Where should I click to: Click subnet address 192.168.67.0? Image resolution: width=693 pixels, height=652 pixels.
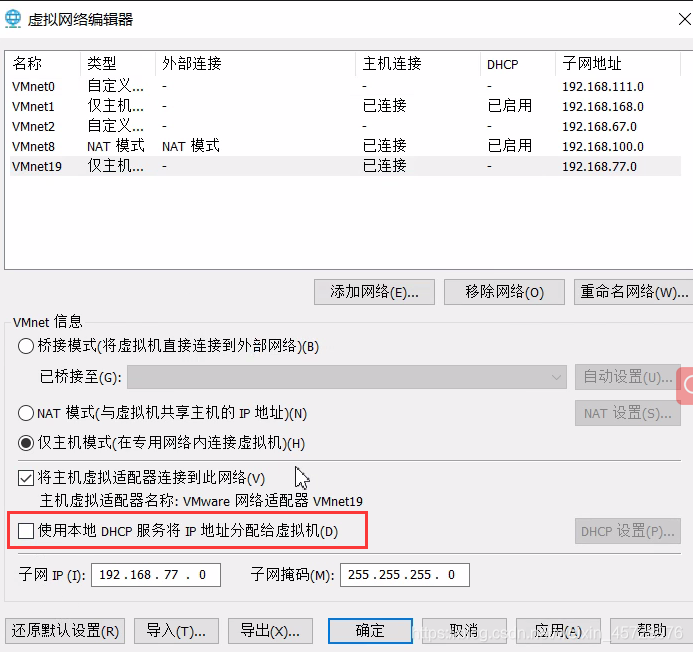coord(599,127)
